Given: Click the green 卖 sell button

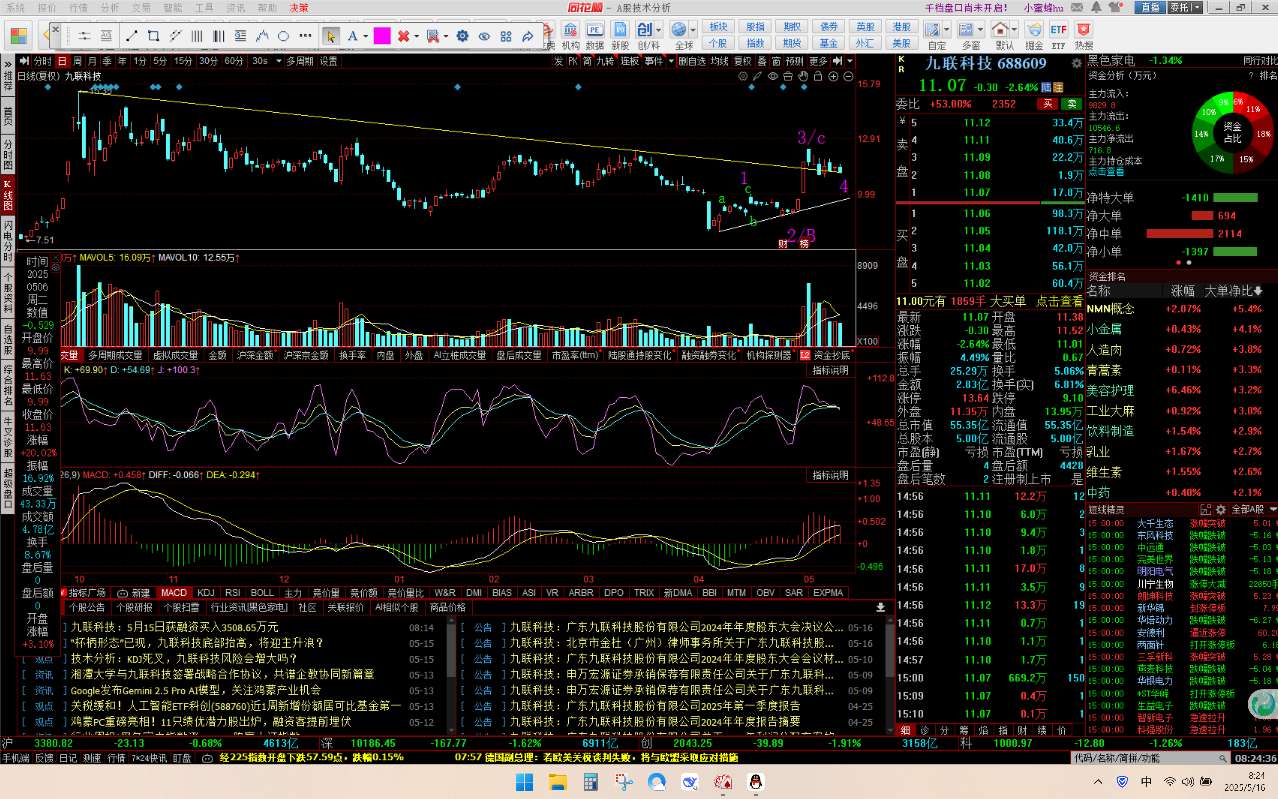Looking at the screenshot, I should pyautogui.click(x=1071, y=103).
